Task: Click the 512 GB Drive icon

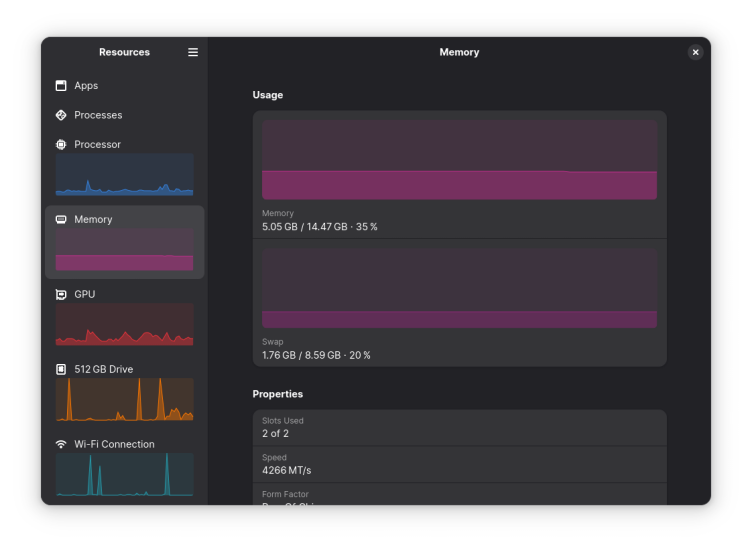Action: 61,369
